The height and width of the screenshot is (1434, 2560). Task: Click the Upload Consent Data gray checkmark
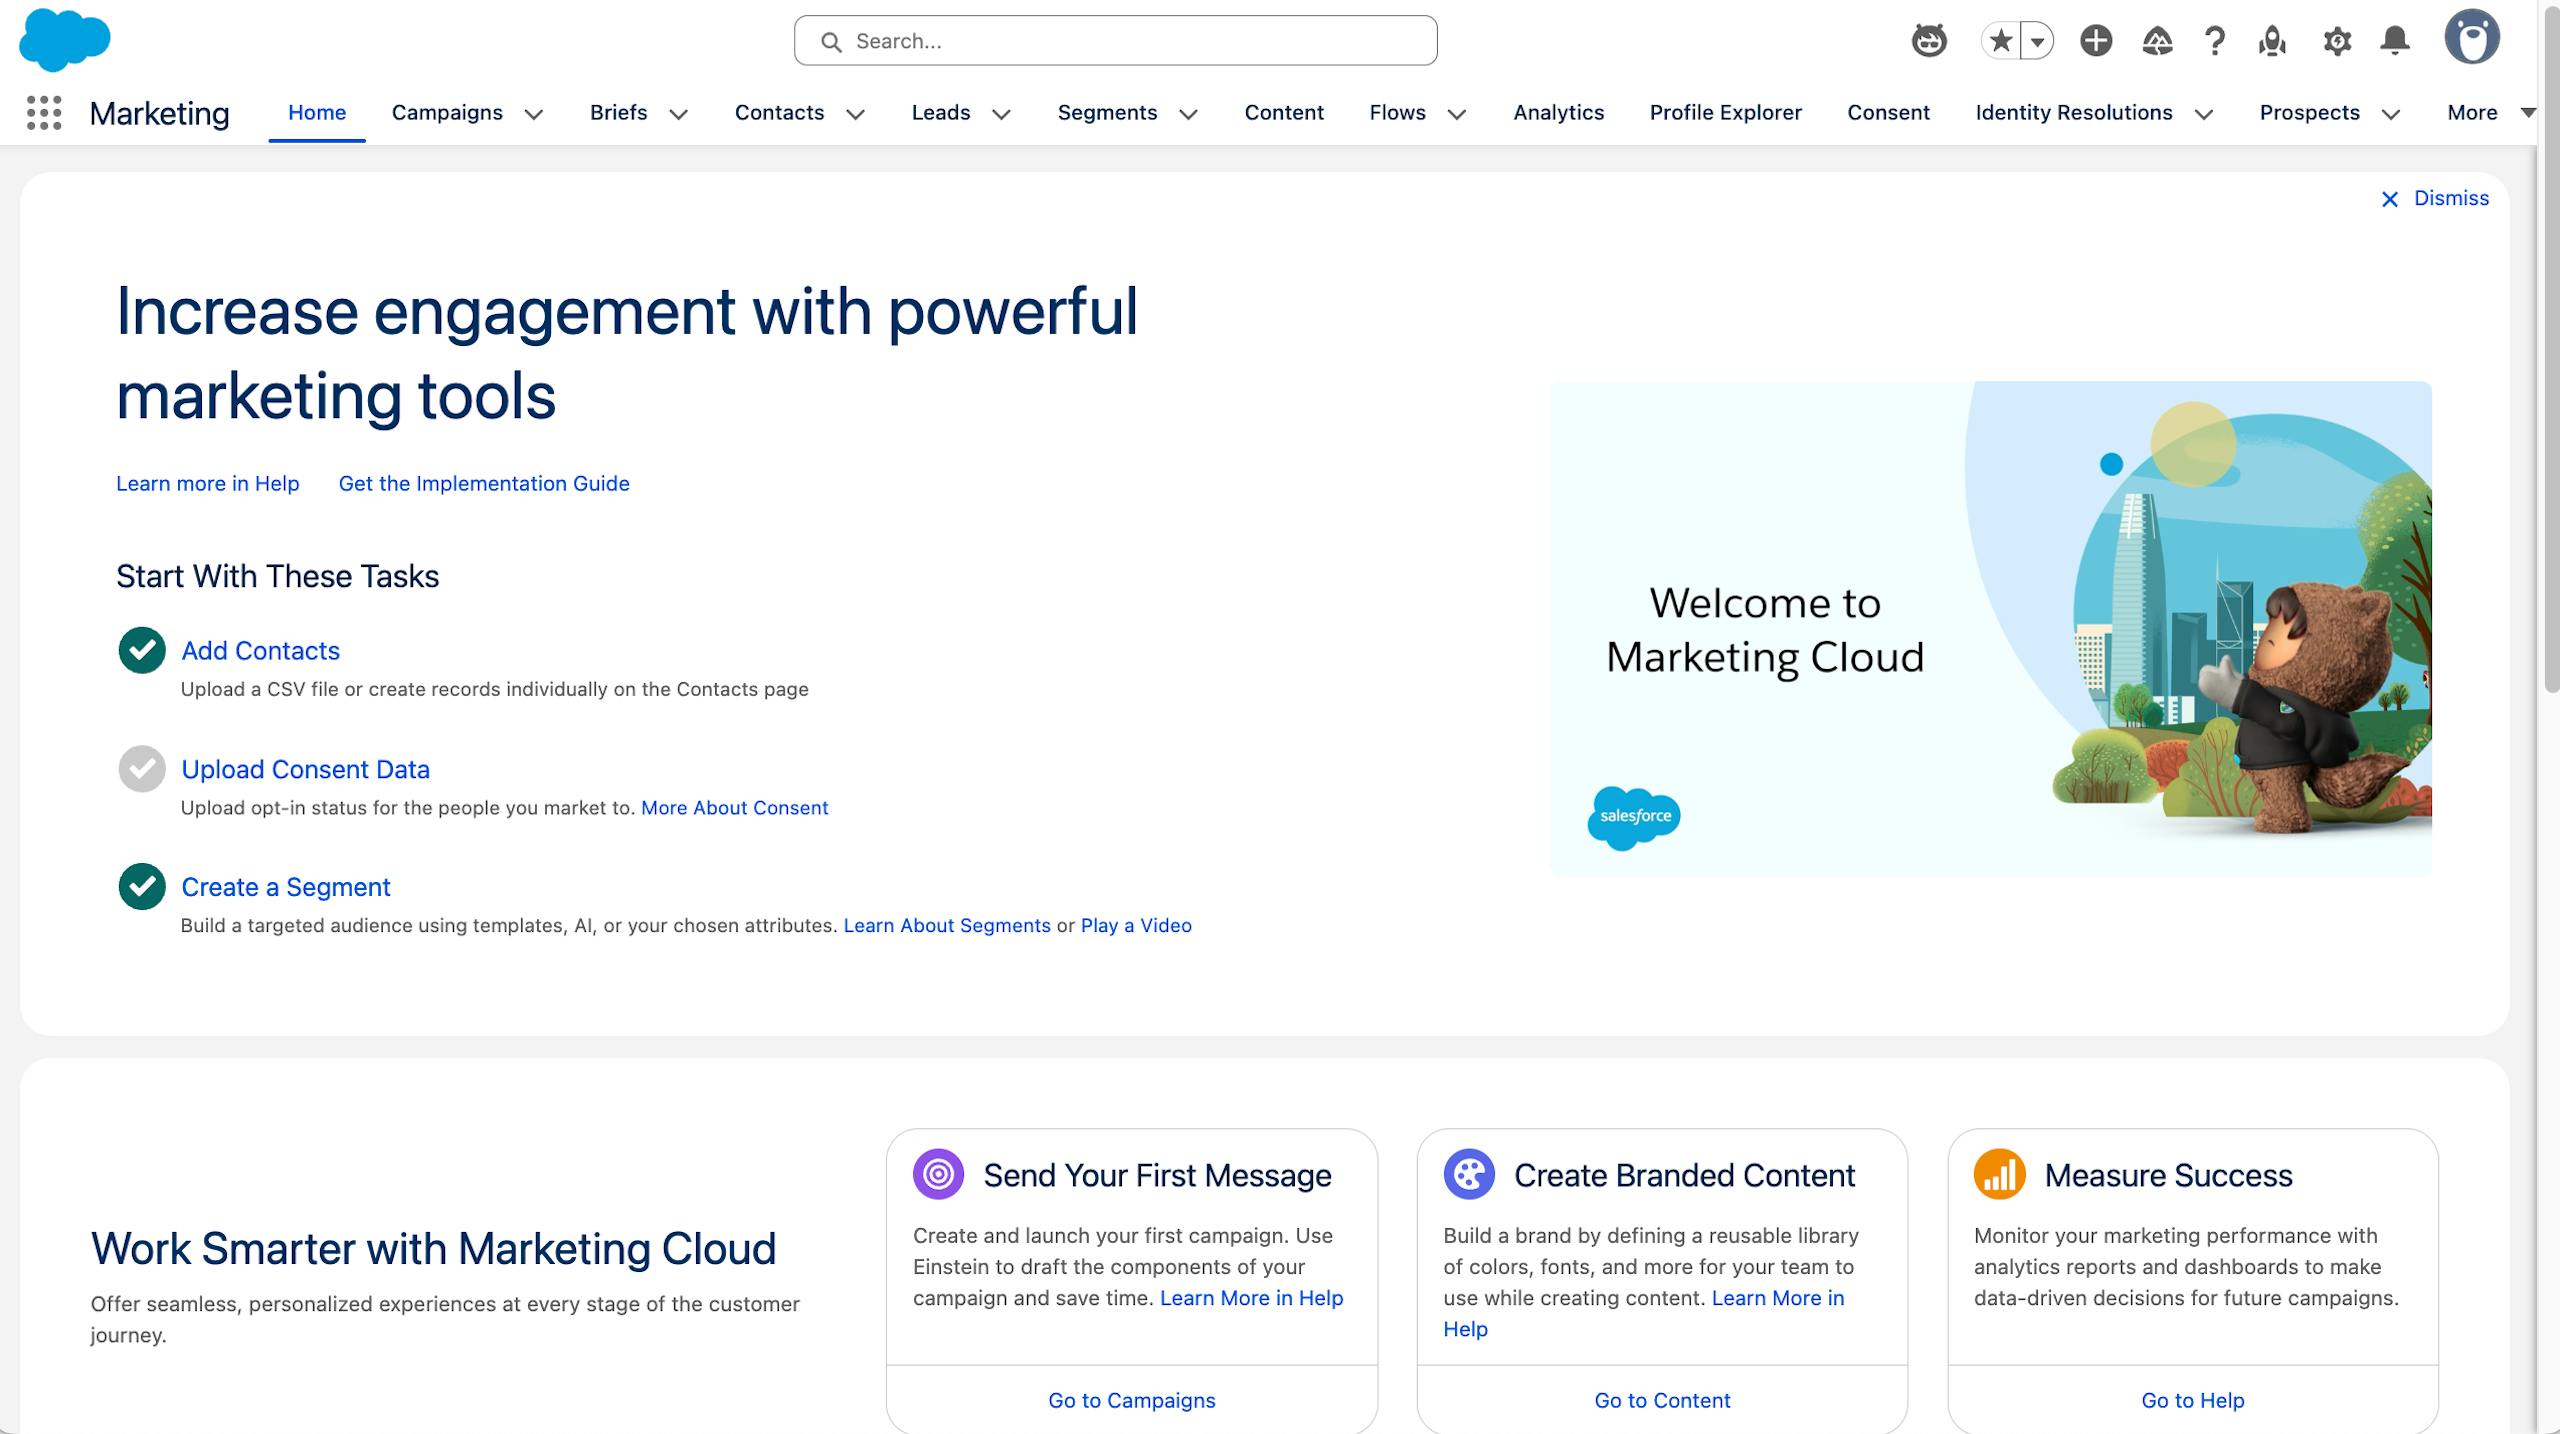[142, 769]
